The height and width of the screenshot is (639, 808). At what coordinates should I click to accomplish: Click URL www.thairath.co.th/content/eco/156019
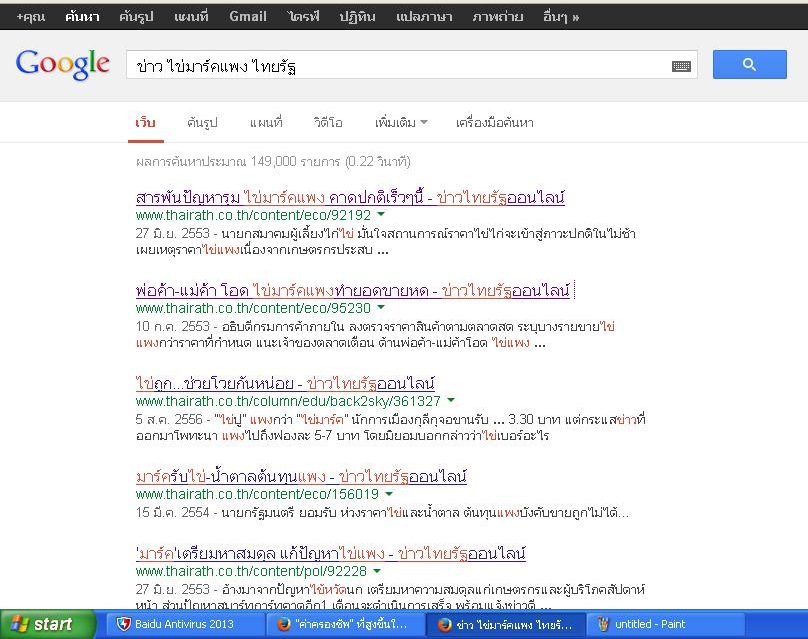click(x=258, y=494)
